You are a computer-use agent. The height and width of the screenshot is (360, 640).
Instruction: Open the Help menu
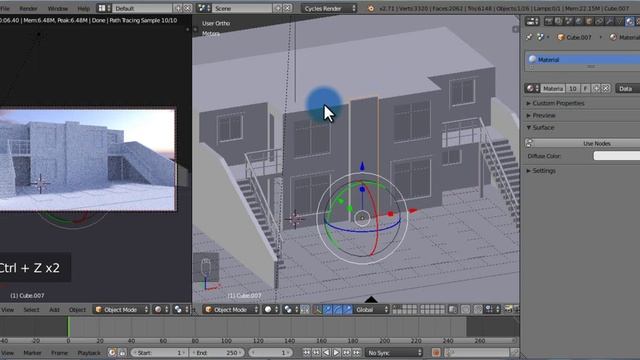tap(83, 8)
